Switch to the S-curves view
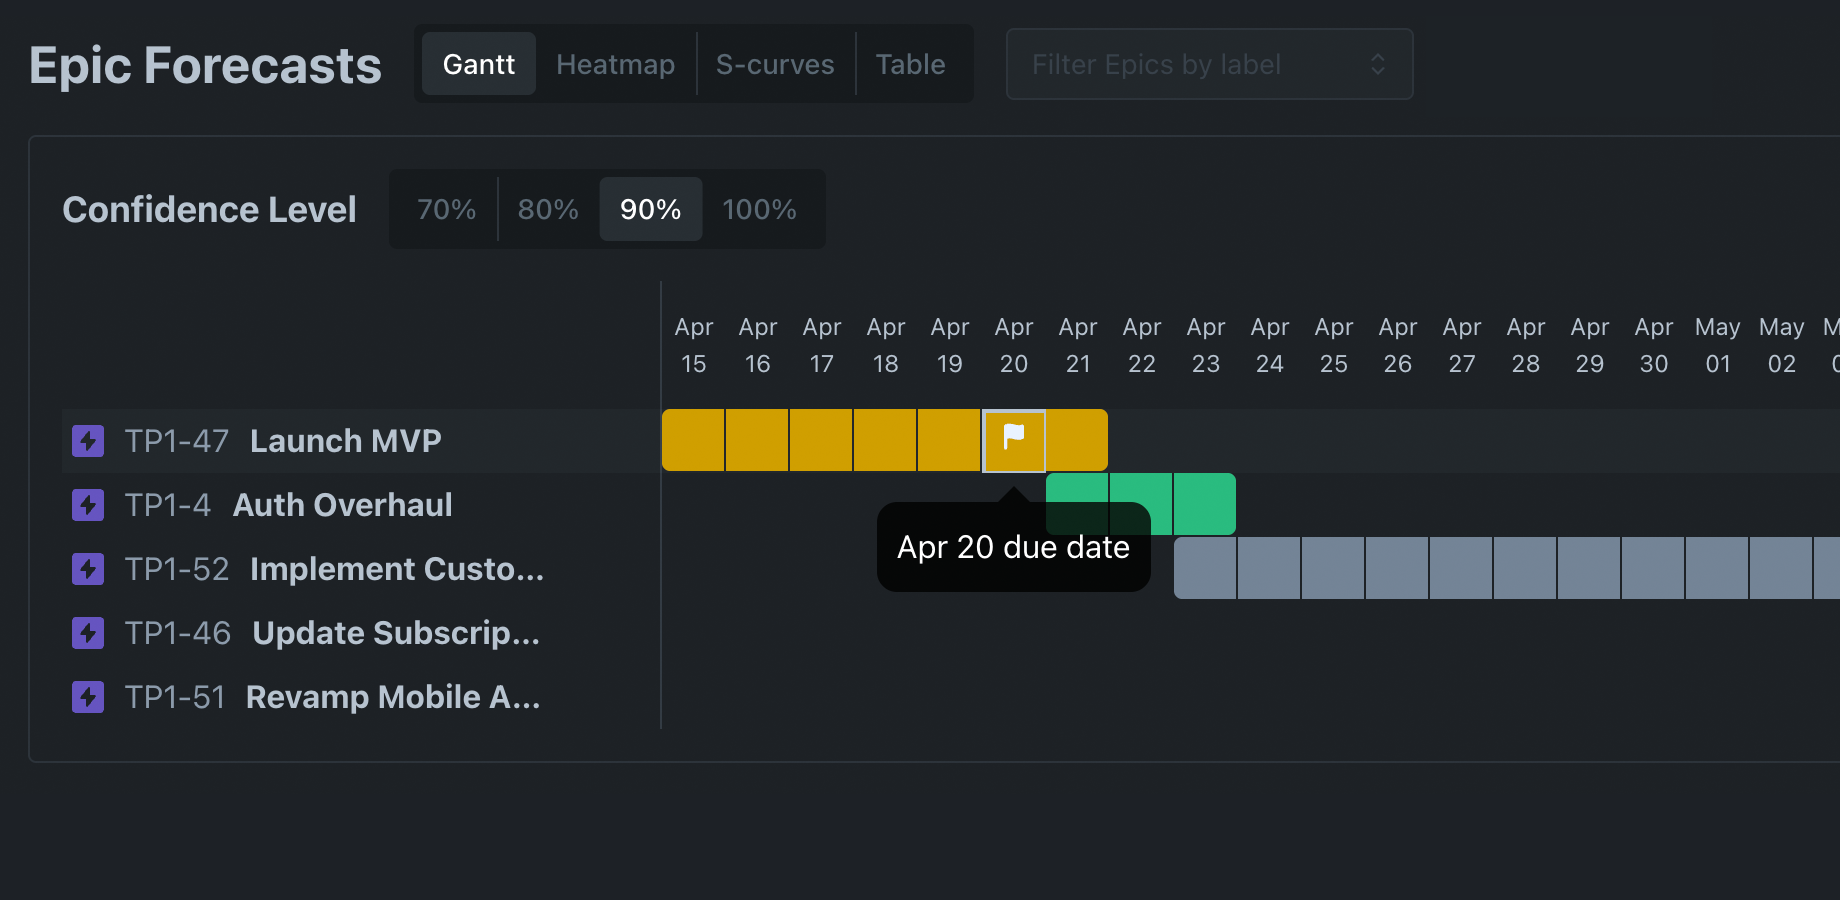Viewport: 1840px width, 900px height. click(x=775, y=63)
